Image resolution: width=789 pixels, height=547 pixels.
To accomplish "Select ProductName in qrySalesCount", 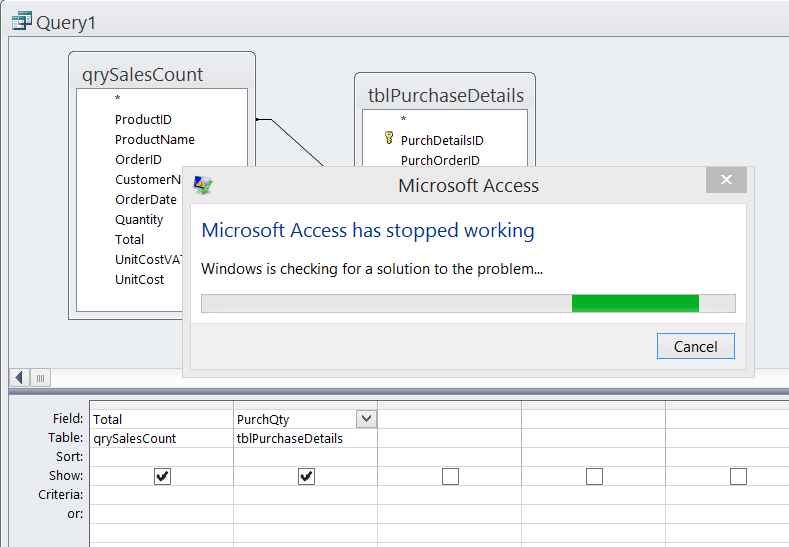I will tap(154, 139).
